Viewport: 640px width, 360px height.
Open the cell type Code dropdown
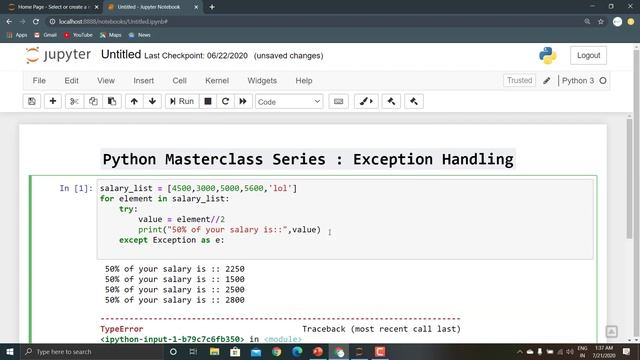pyautogui.click(x=289, y=102)
